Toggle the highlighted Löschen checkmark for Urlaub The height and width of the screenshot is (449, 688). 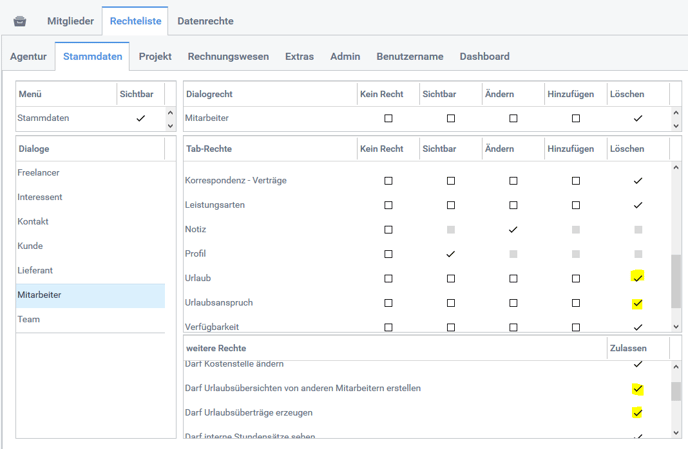(x=638, y=278)
